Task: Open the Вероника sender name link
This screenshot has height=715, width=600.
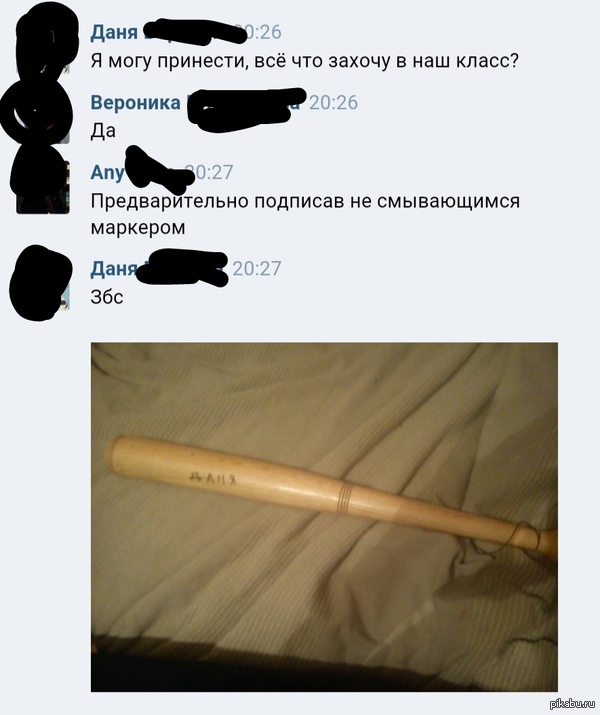Action: 135,103
